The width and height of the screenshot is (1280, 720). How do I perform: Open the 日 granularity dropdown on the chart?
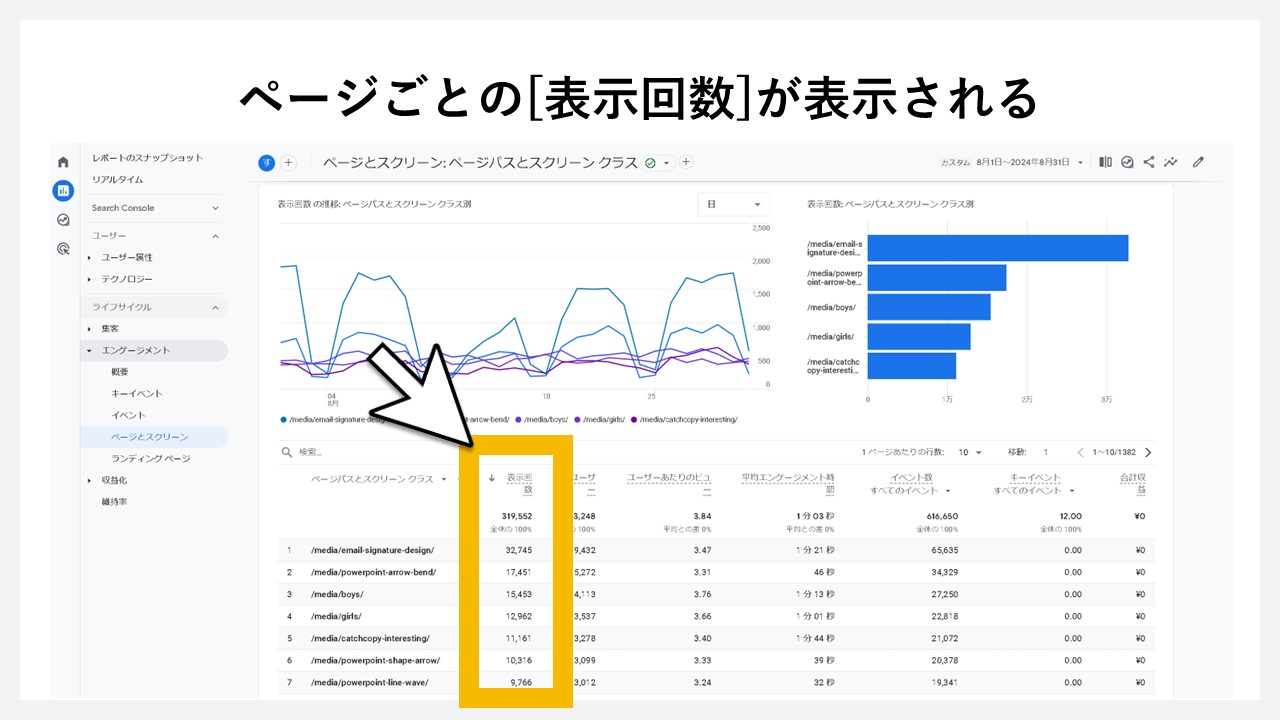coord(735,204)
